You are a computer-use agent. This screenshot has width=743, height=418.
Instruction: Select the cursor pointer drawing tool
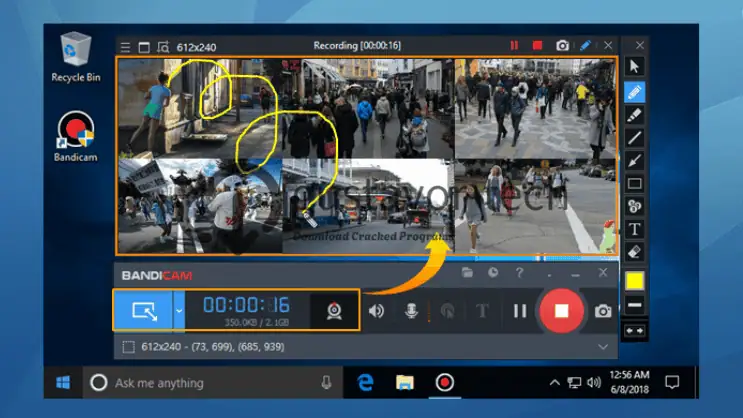pos(634,66)
